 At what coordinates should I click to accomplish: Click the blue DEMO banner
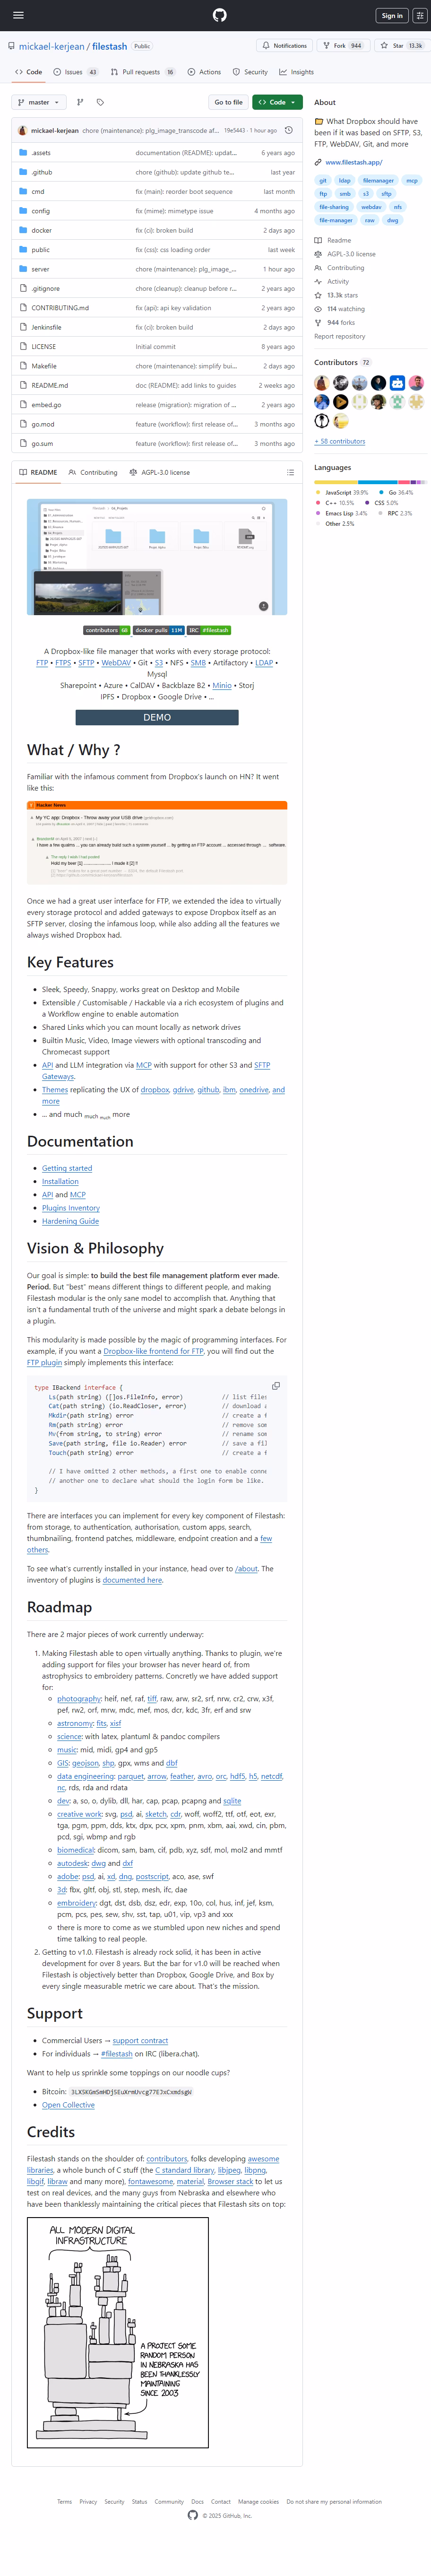[x=157, y=717]
